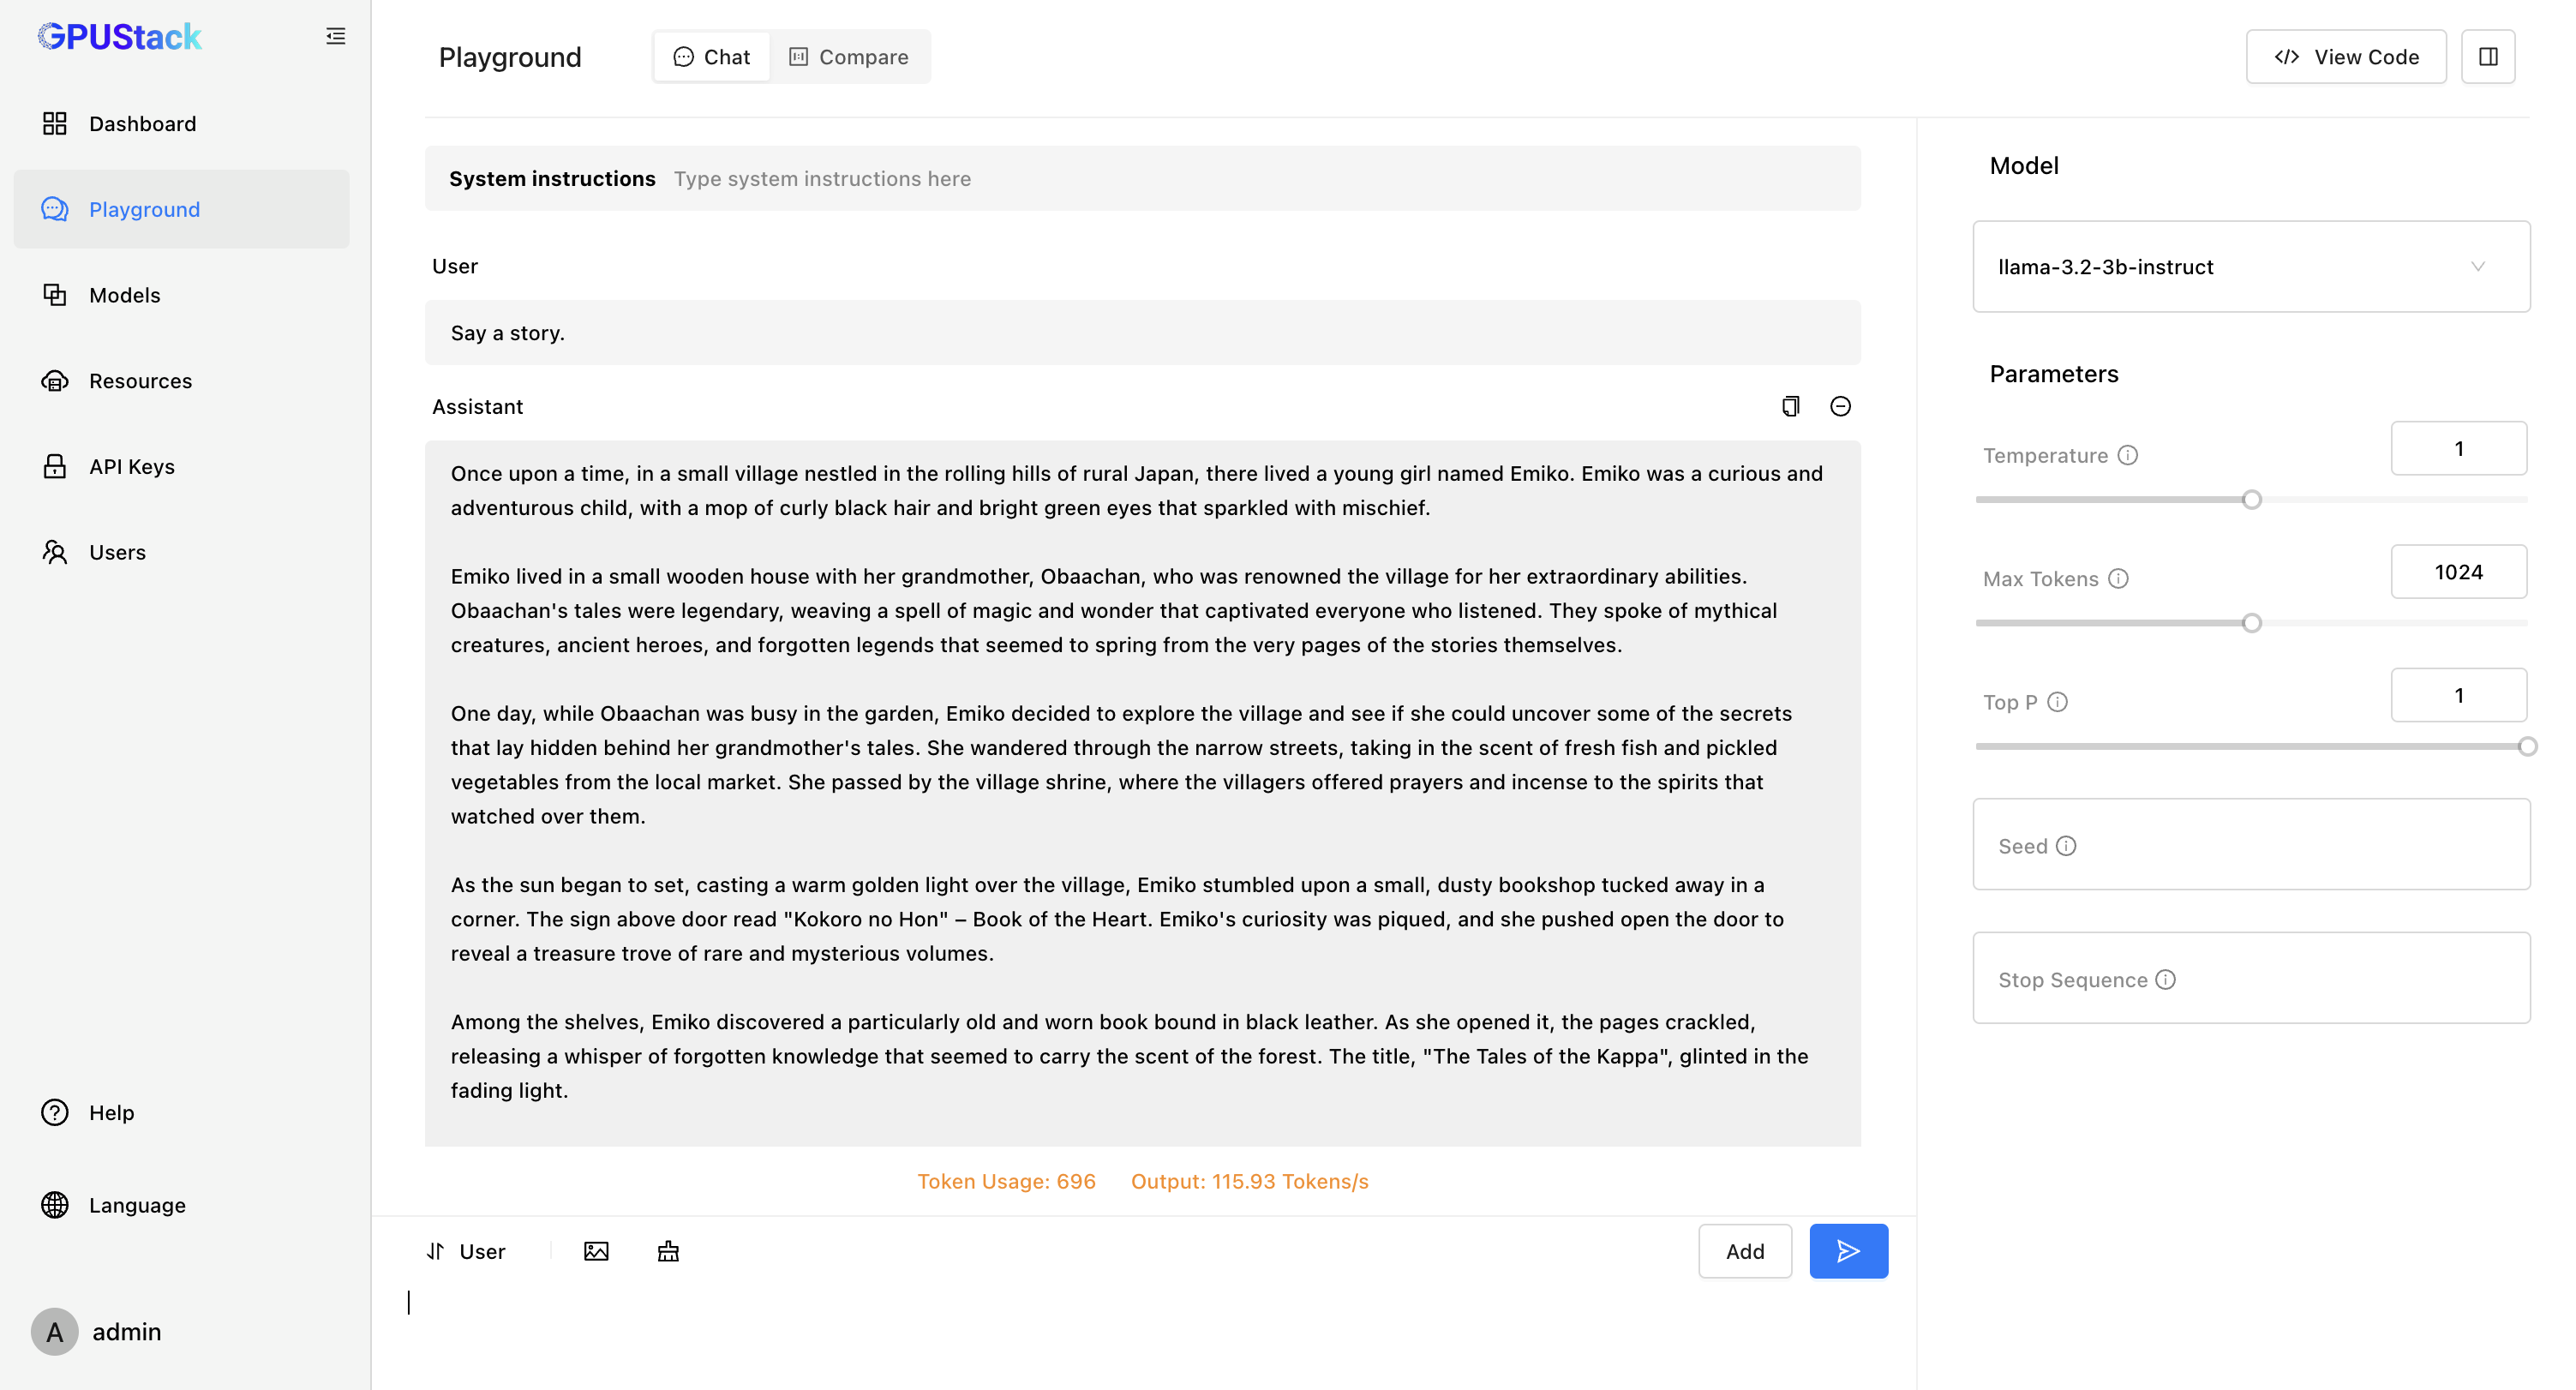Click the GPUStack dashboard icon
The image size is (2576, 1390).
click(x=55, y=123)
